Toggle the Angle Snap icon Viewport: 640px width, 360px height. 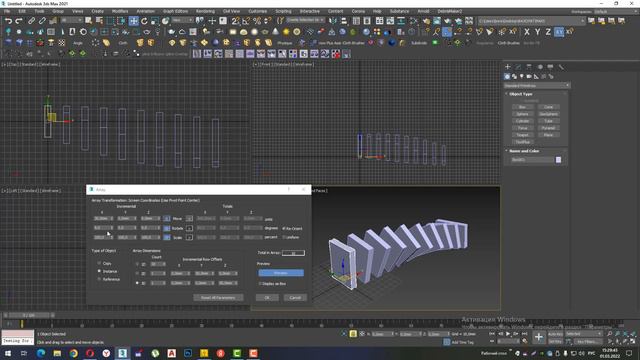coord(246,21)
